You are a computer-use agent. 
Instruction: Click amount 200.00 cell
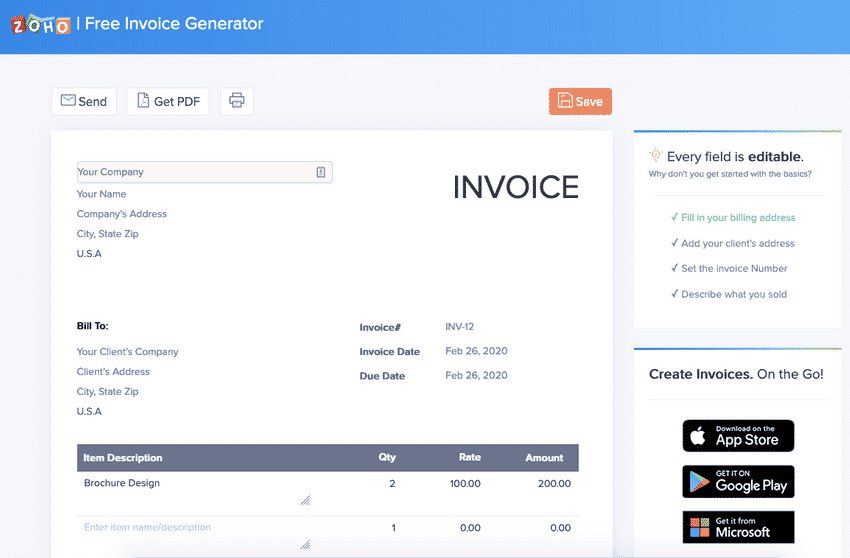(x=554, y=483)
